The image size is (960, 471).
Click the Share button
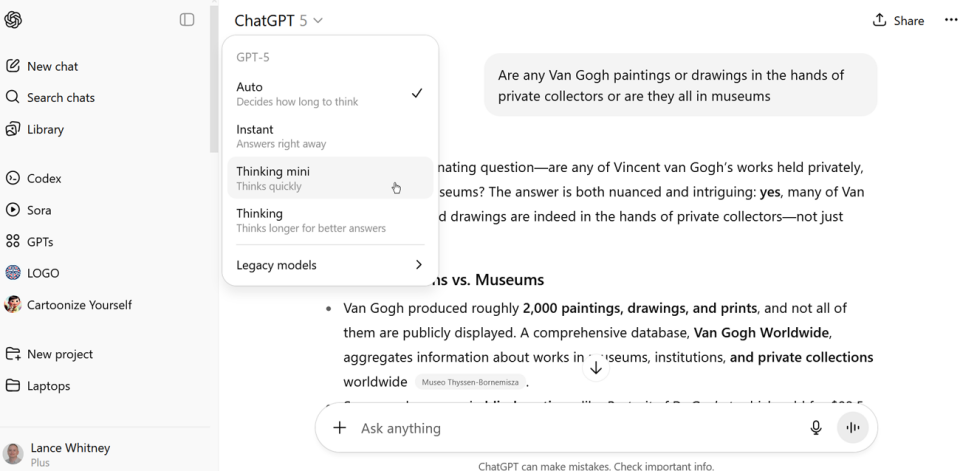tap(898, 20)
